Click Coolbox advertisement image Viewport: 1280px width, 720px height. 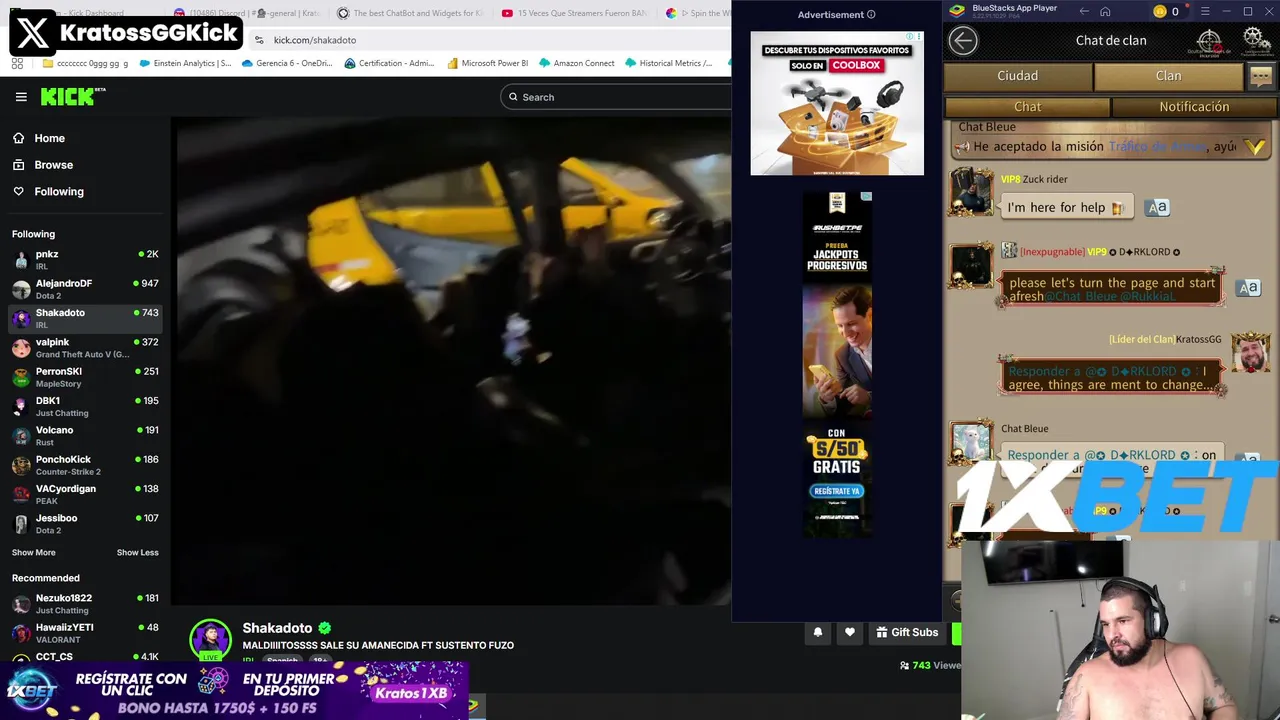pos(837,103)
